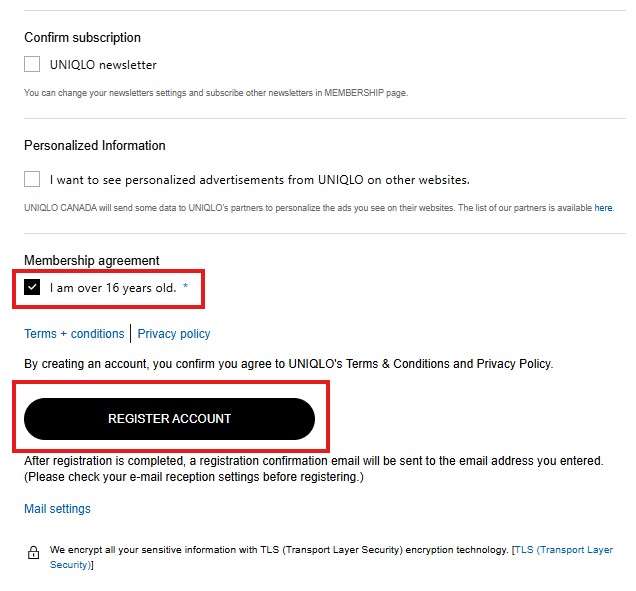This screenshot has width=636, height=591.
Task: Click the 'Personalized Information' heading
Action: click(x=95, y=146)
